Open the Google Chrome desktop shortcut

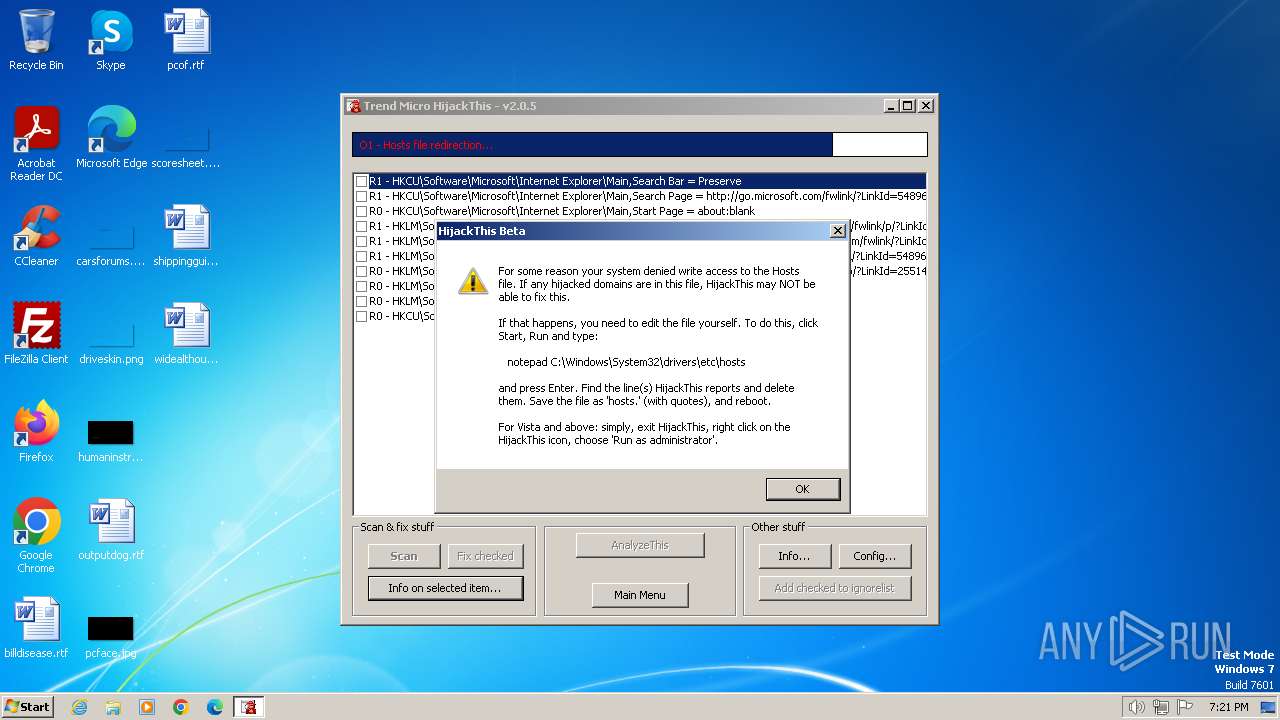[36, 535]
